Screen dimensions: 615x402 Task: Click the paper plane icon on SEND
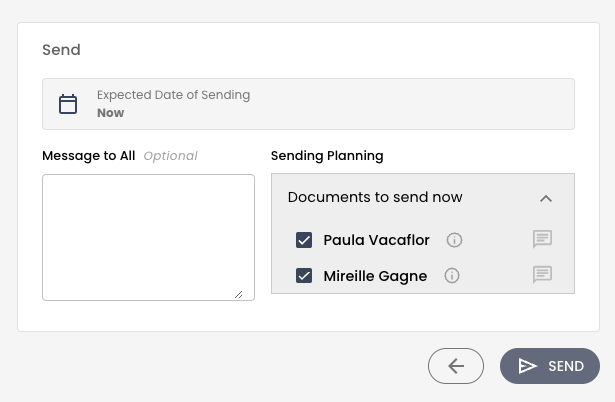528,366
